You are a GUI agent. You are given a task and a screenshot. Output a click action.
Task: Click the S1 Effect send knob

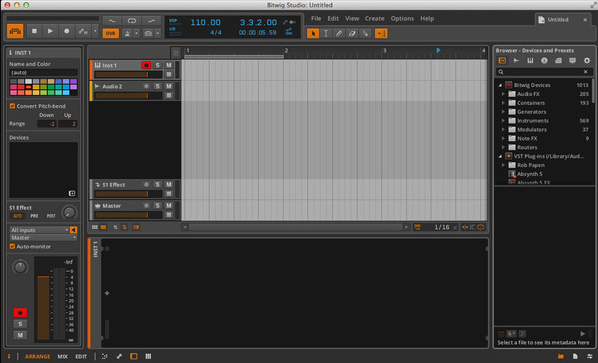(69, 212)
